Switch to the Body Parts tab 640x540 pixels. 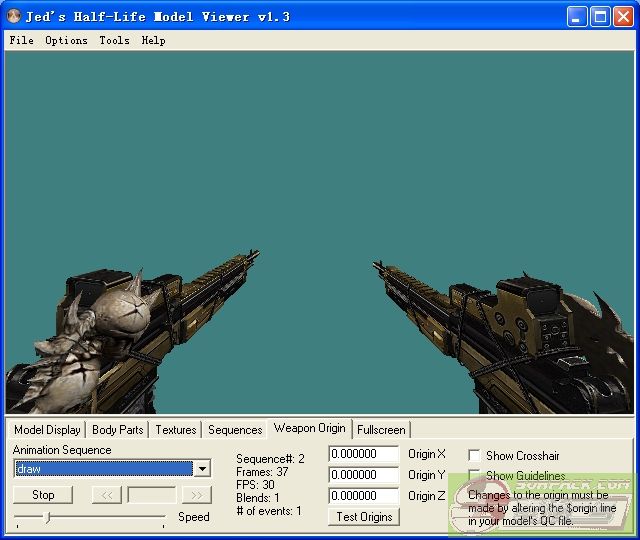pos(117,430)
